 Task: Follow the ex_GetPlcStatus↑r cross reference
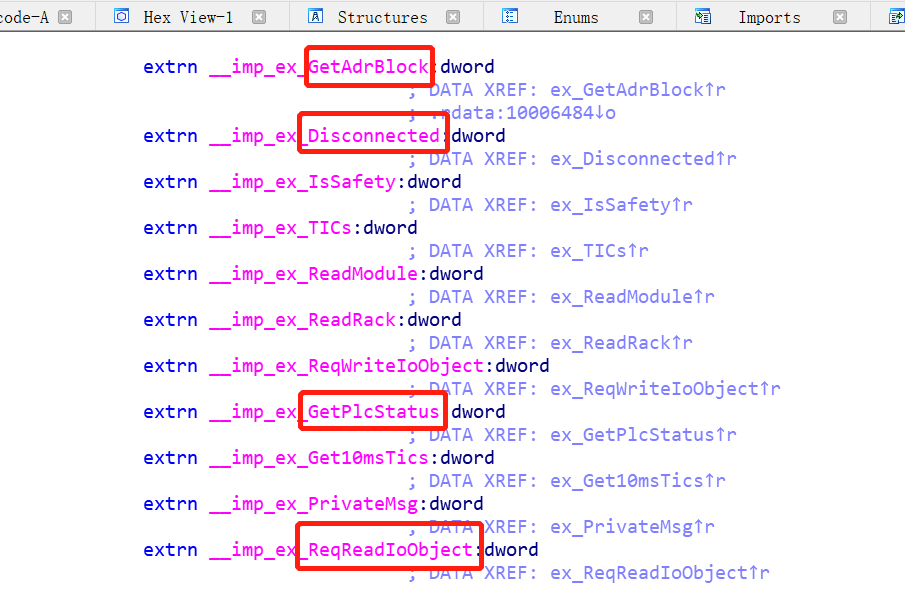[x=643, y=435]
